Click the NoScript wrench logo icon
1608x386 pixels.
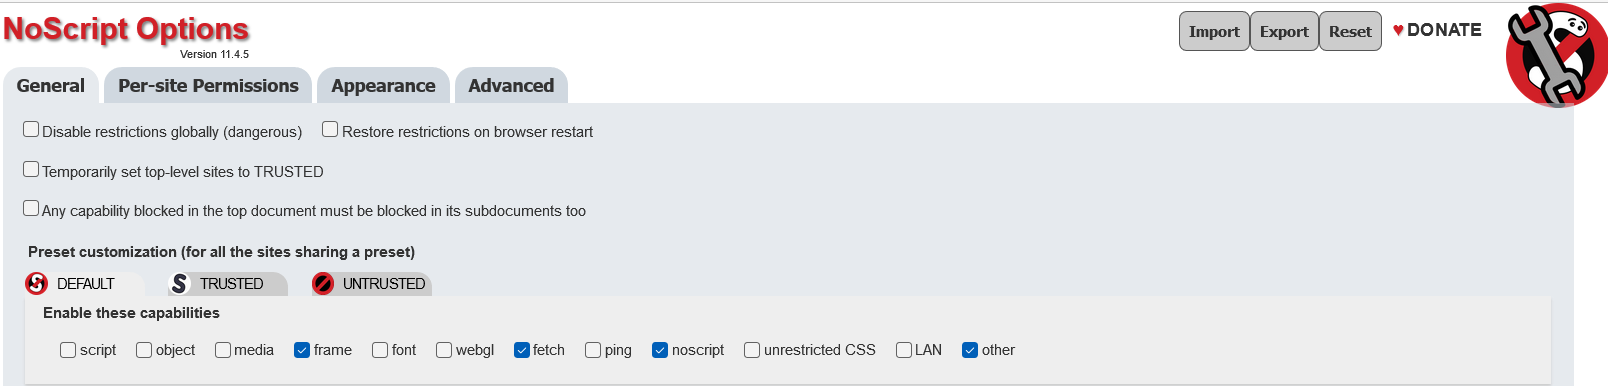1556,55
